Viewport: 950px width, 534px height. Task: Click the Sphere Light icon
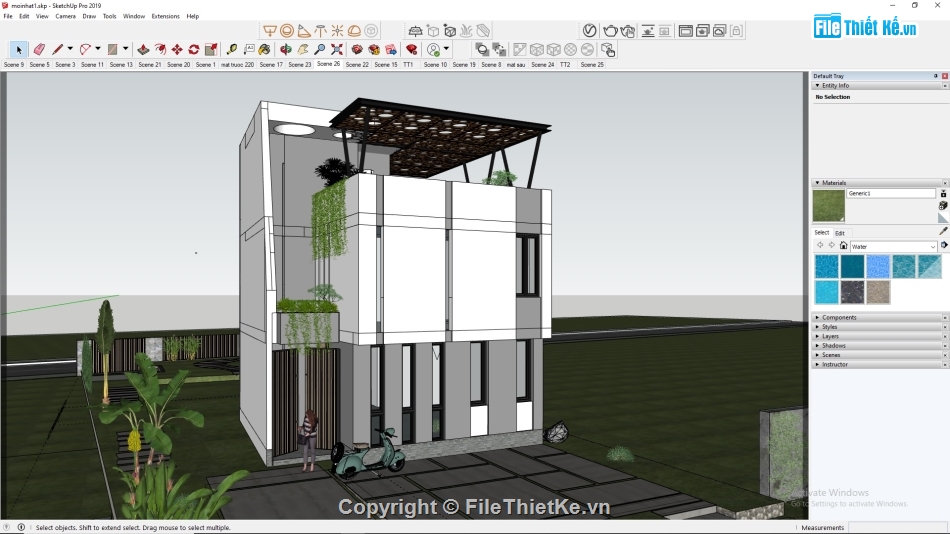[287, 30]
